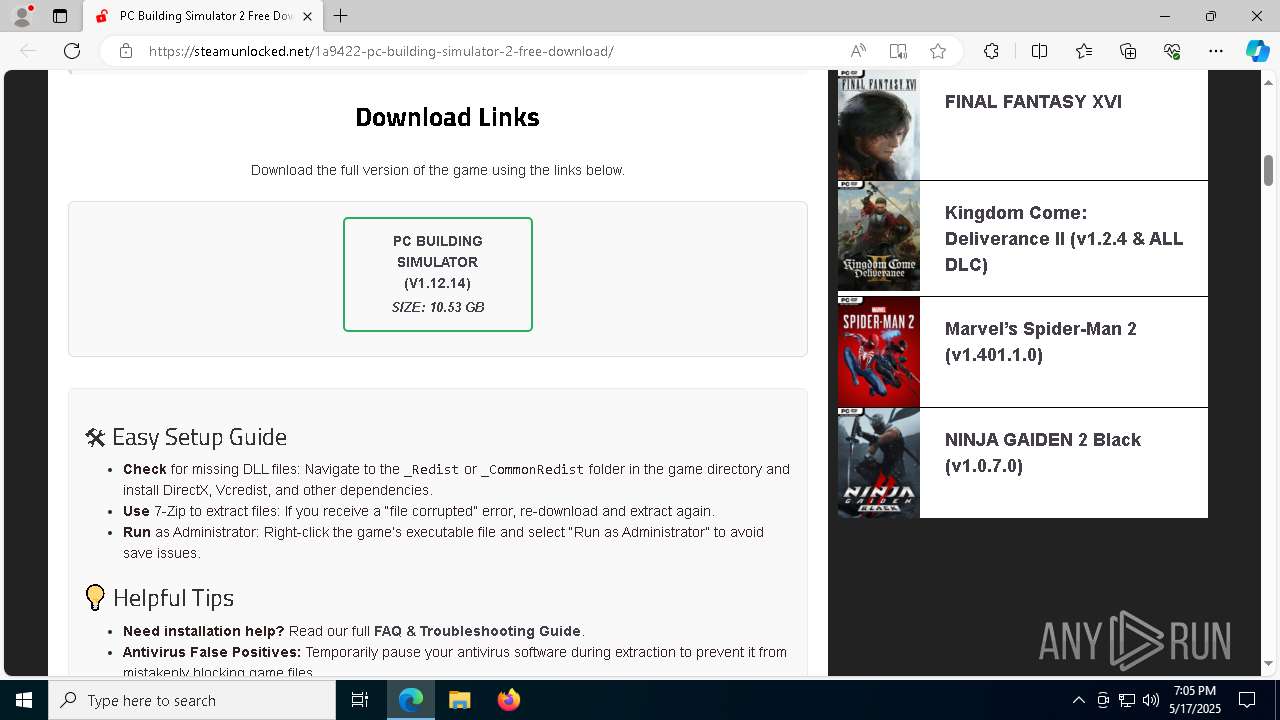Open Settings and more ellipsis menu
Screen dimensions: 1280x720
click(x=1216, y=51)
